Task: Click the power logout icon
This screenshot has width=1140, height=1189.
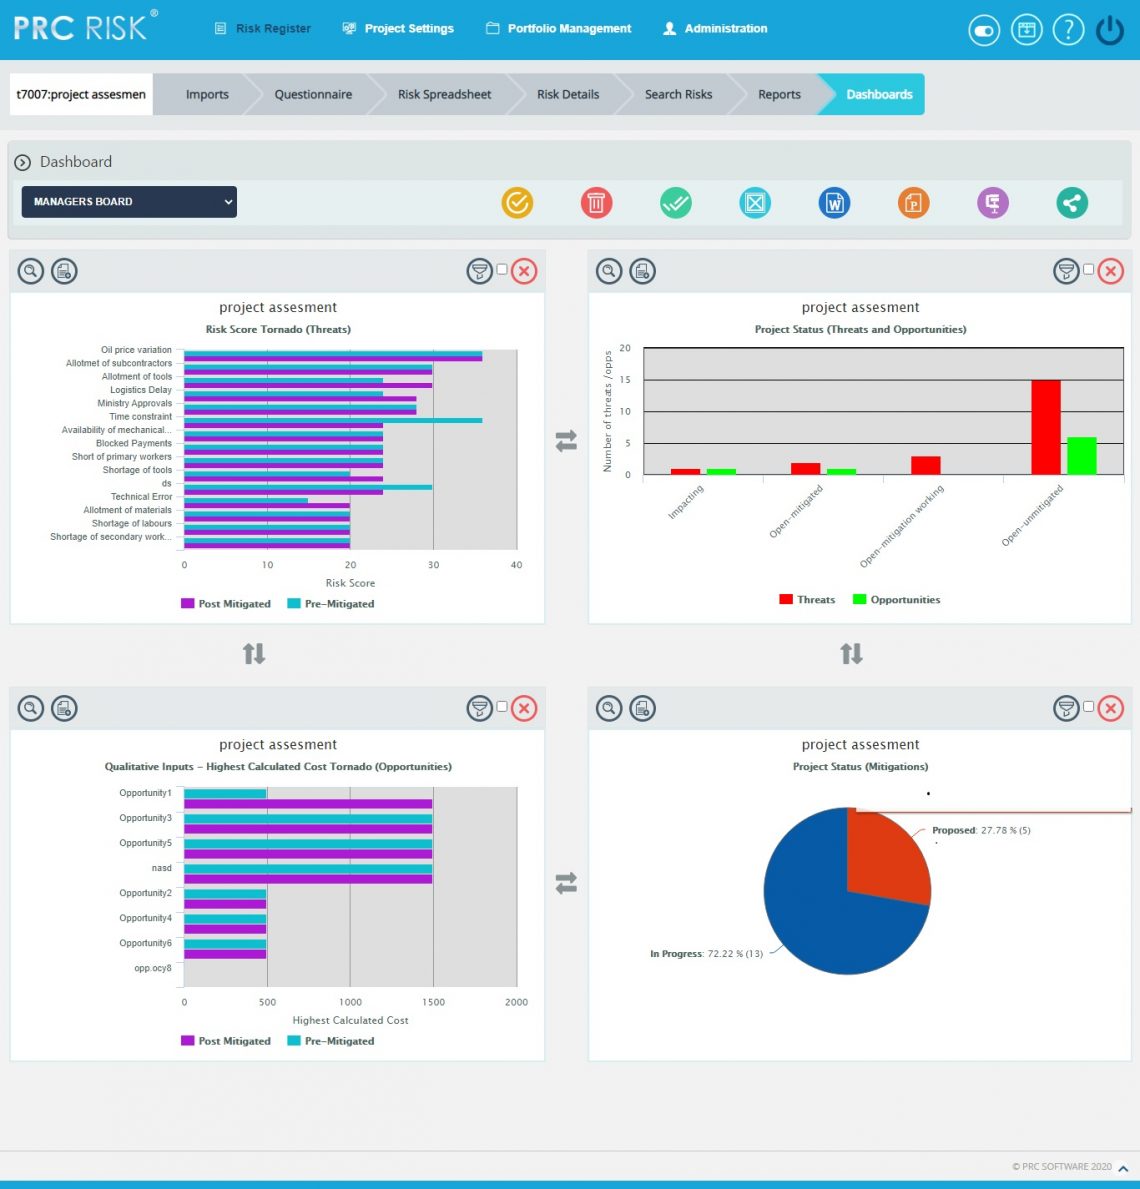Action: [1109, 29]
